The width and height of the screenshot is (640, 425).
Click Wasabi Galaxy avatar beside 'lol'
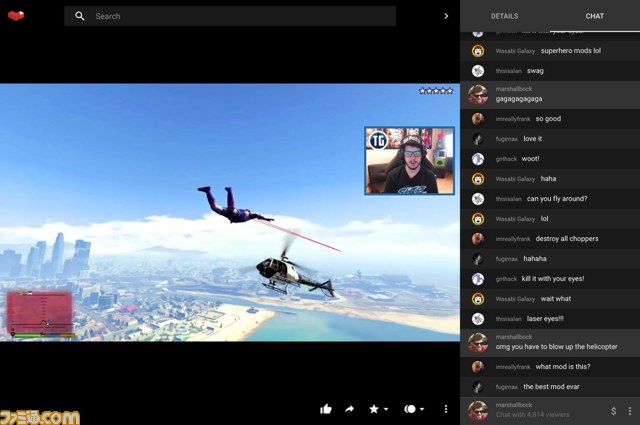click(x=478, y=219)
